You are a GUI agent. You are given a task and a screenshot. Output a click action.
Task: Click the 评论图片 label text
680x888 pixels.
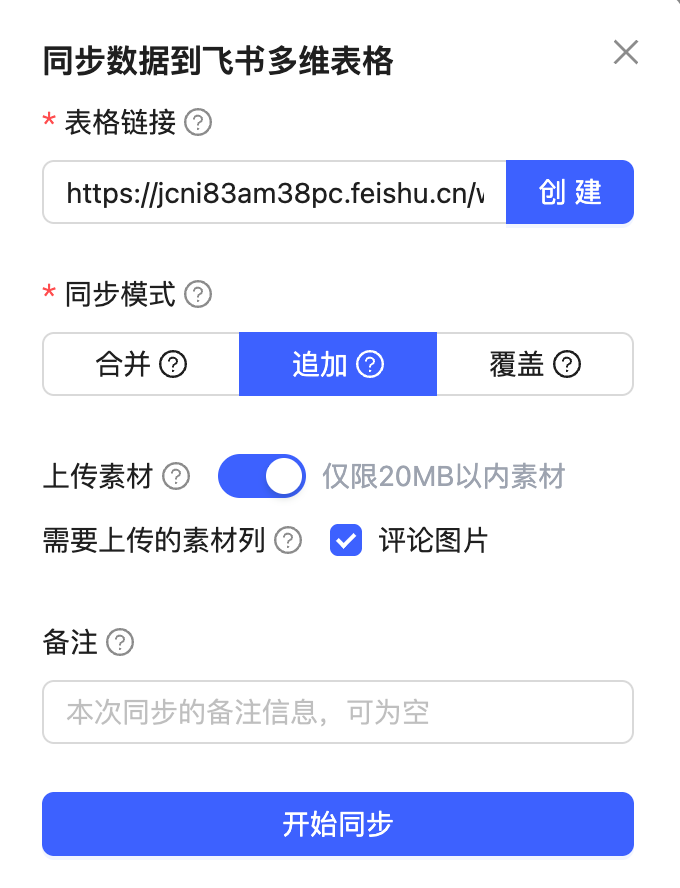(433, 541)
